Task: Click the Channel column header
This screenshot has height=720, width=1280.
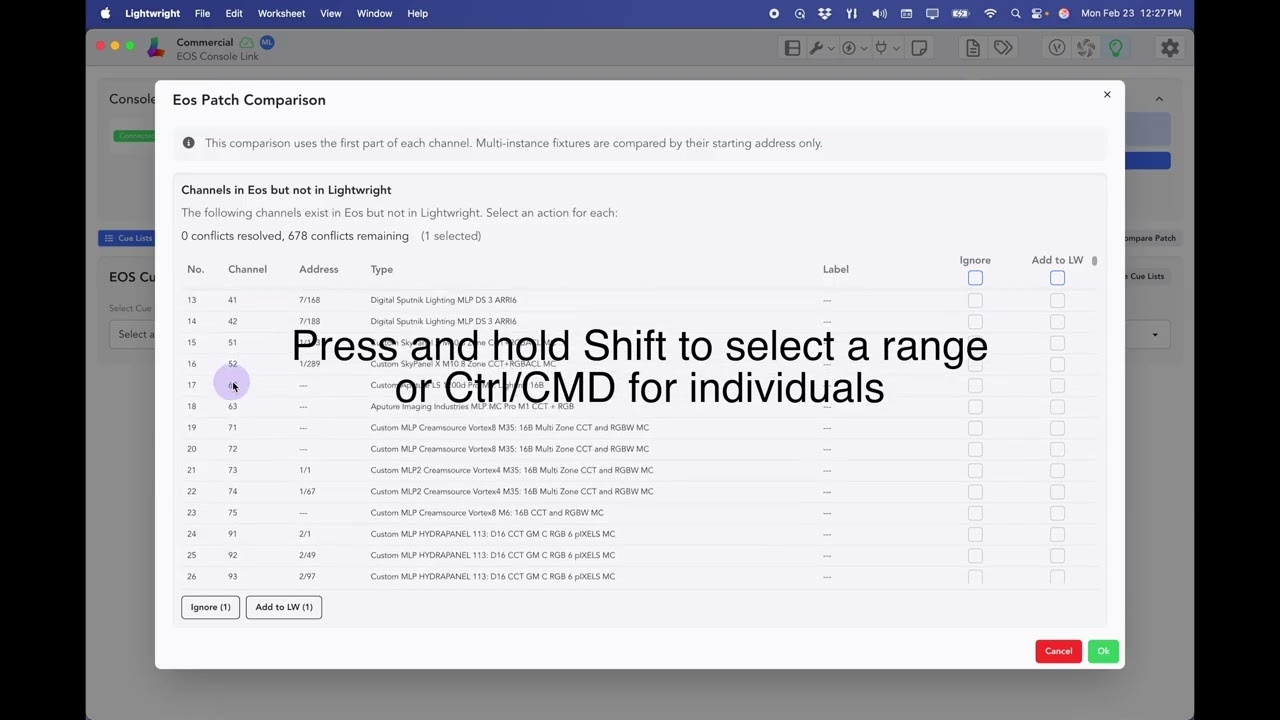Action: (247, 269)
